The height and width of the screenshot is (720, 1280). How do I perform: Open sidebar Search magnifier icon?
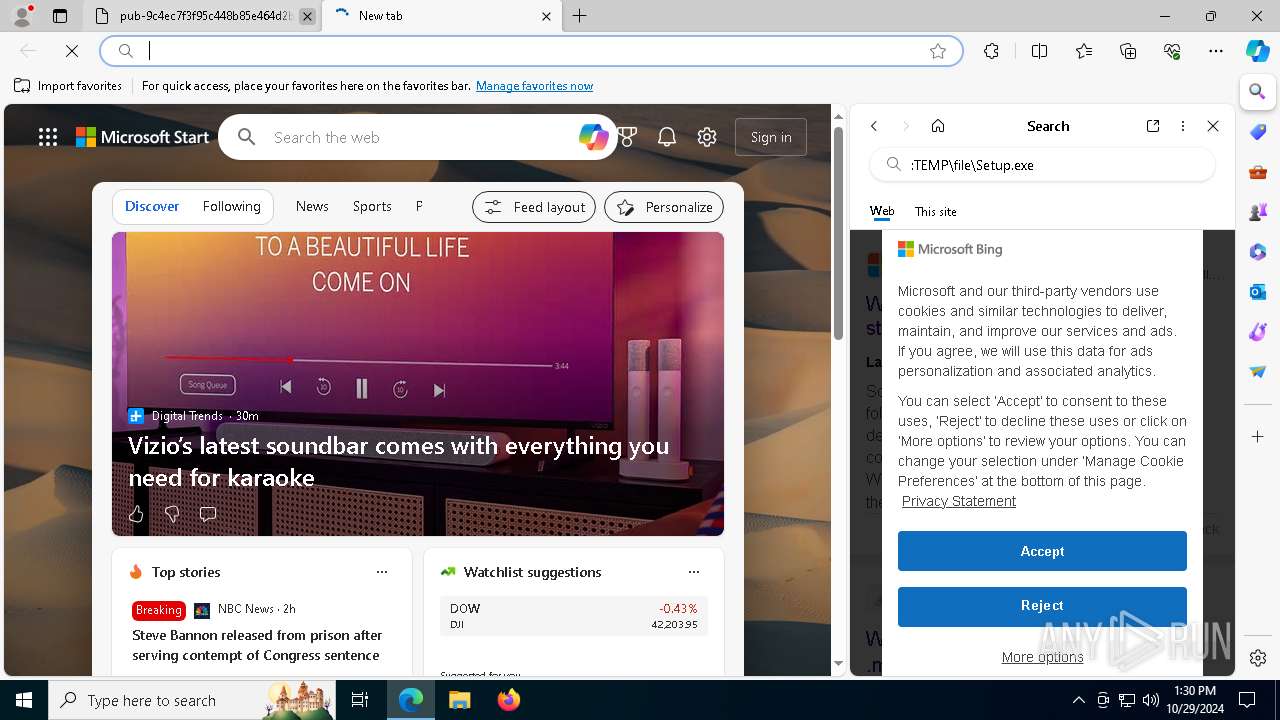(1258, 91)
